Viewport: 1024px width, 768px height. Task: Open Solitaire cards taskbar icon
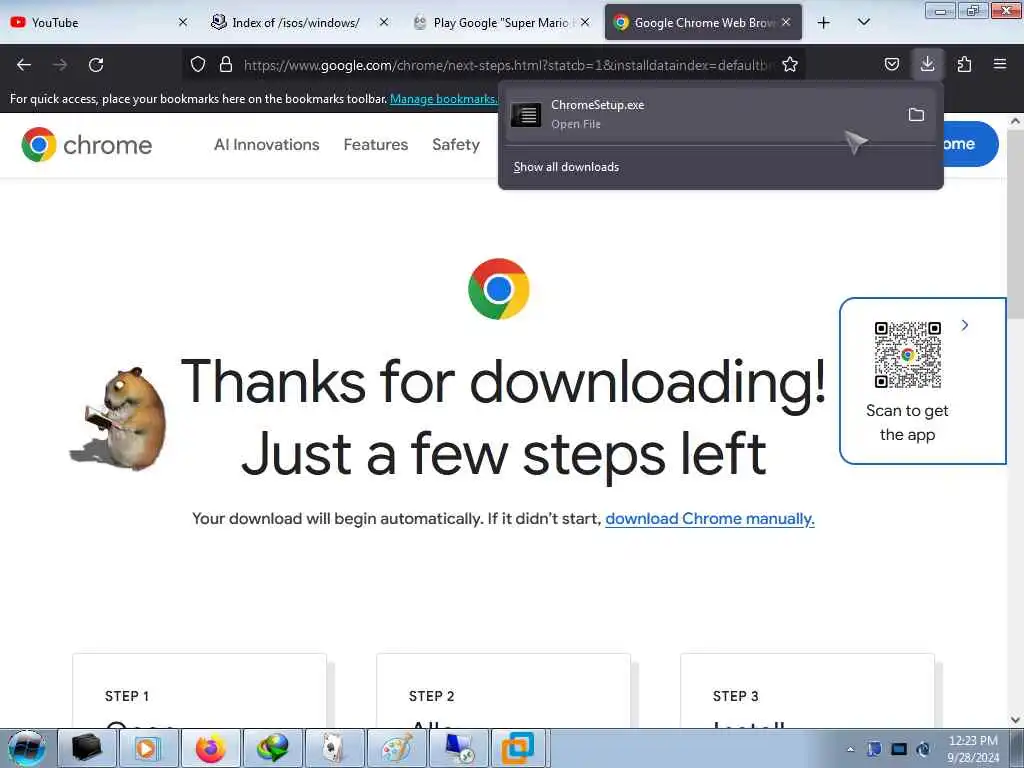coord(334,748)
